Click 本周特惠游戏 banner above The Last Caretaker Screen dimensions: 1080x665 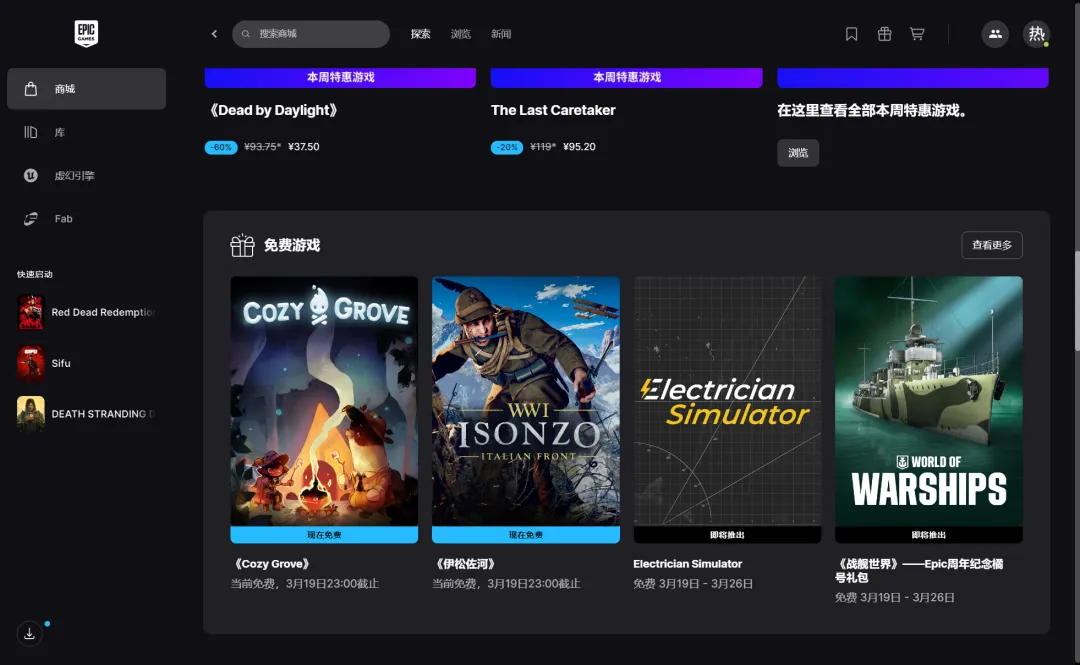click(627, 77)
